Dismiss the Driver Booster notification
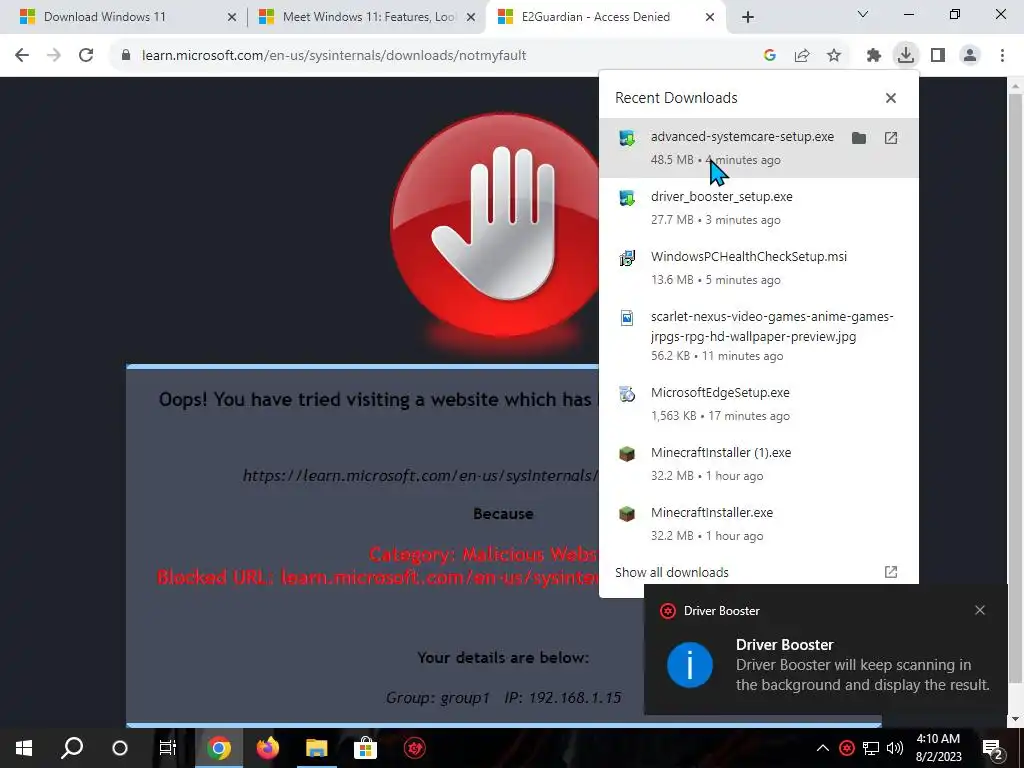Viewport: 1024px width, 768px height. tap(980, 610)
